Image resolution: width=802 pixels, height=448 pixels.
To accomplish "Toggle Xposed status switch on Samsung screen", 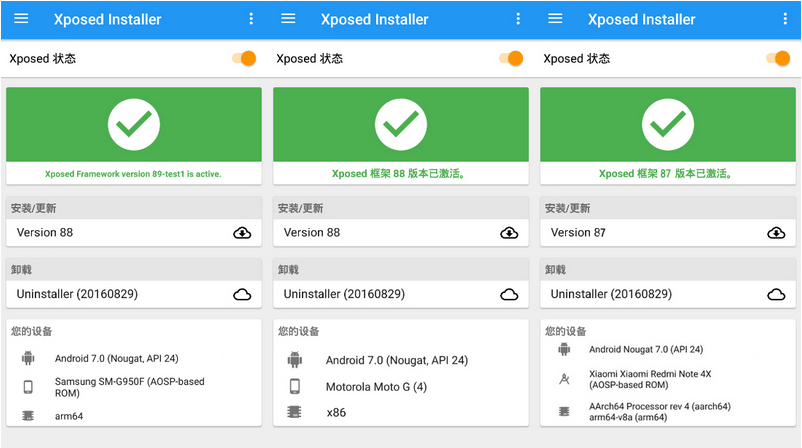I will [x=244, y=58].
